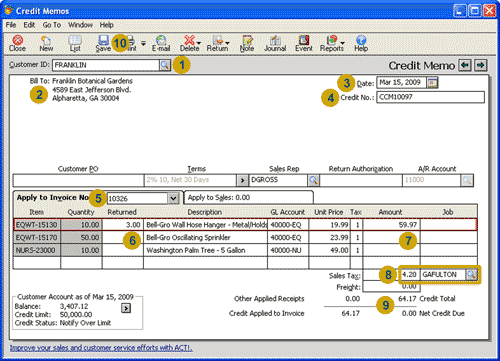
Task: Click GL Account cell 40000-NU
Action: pos(288,250)
